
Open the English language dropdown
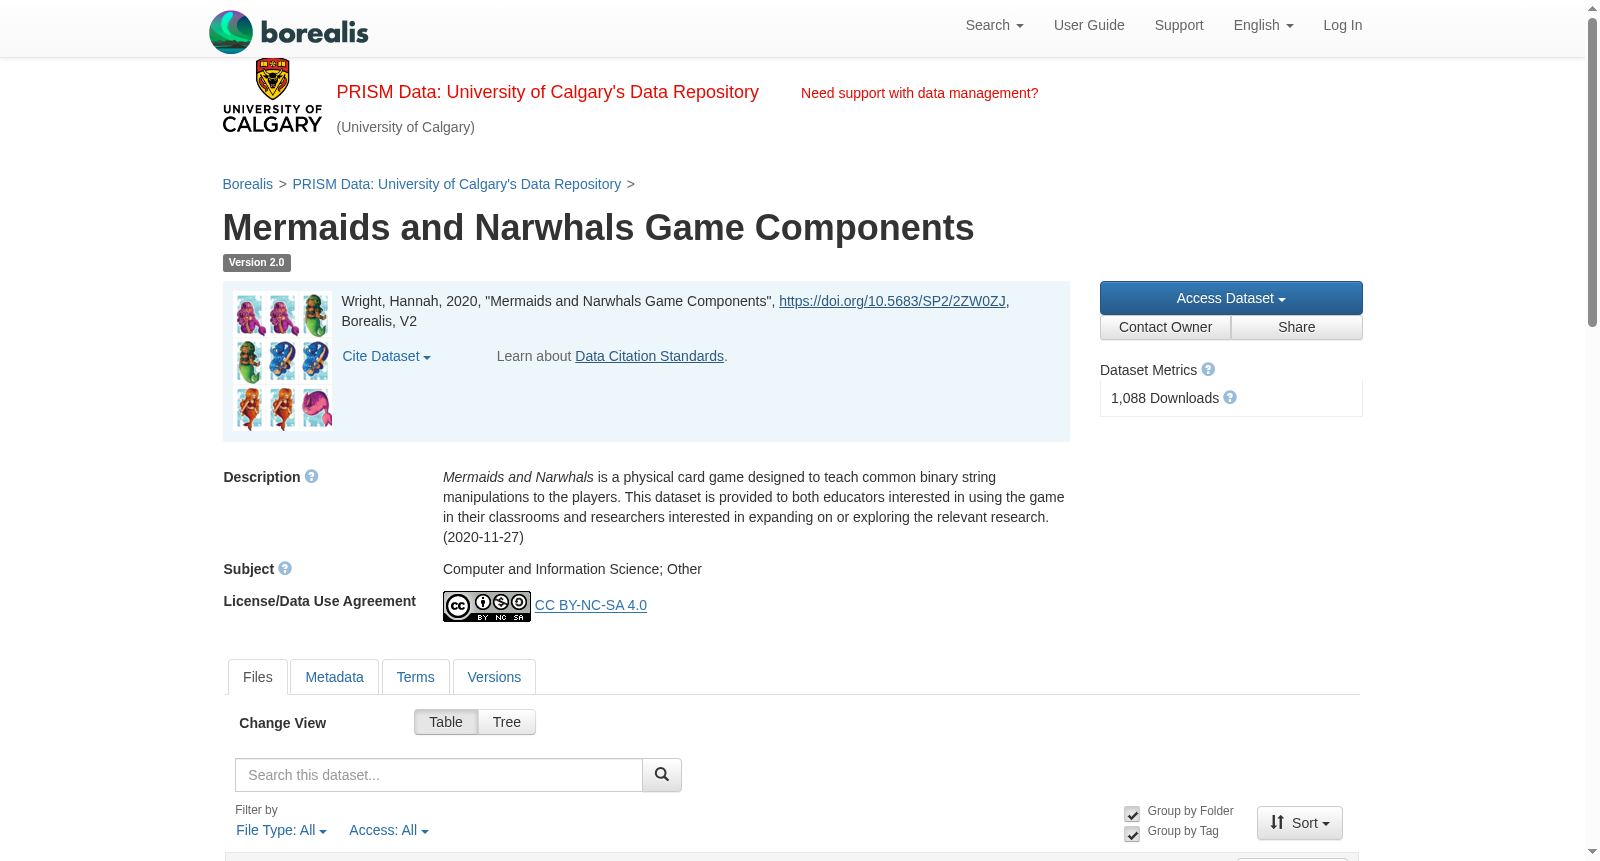[x=1263, y=25]
